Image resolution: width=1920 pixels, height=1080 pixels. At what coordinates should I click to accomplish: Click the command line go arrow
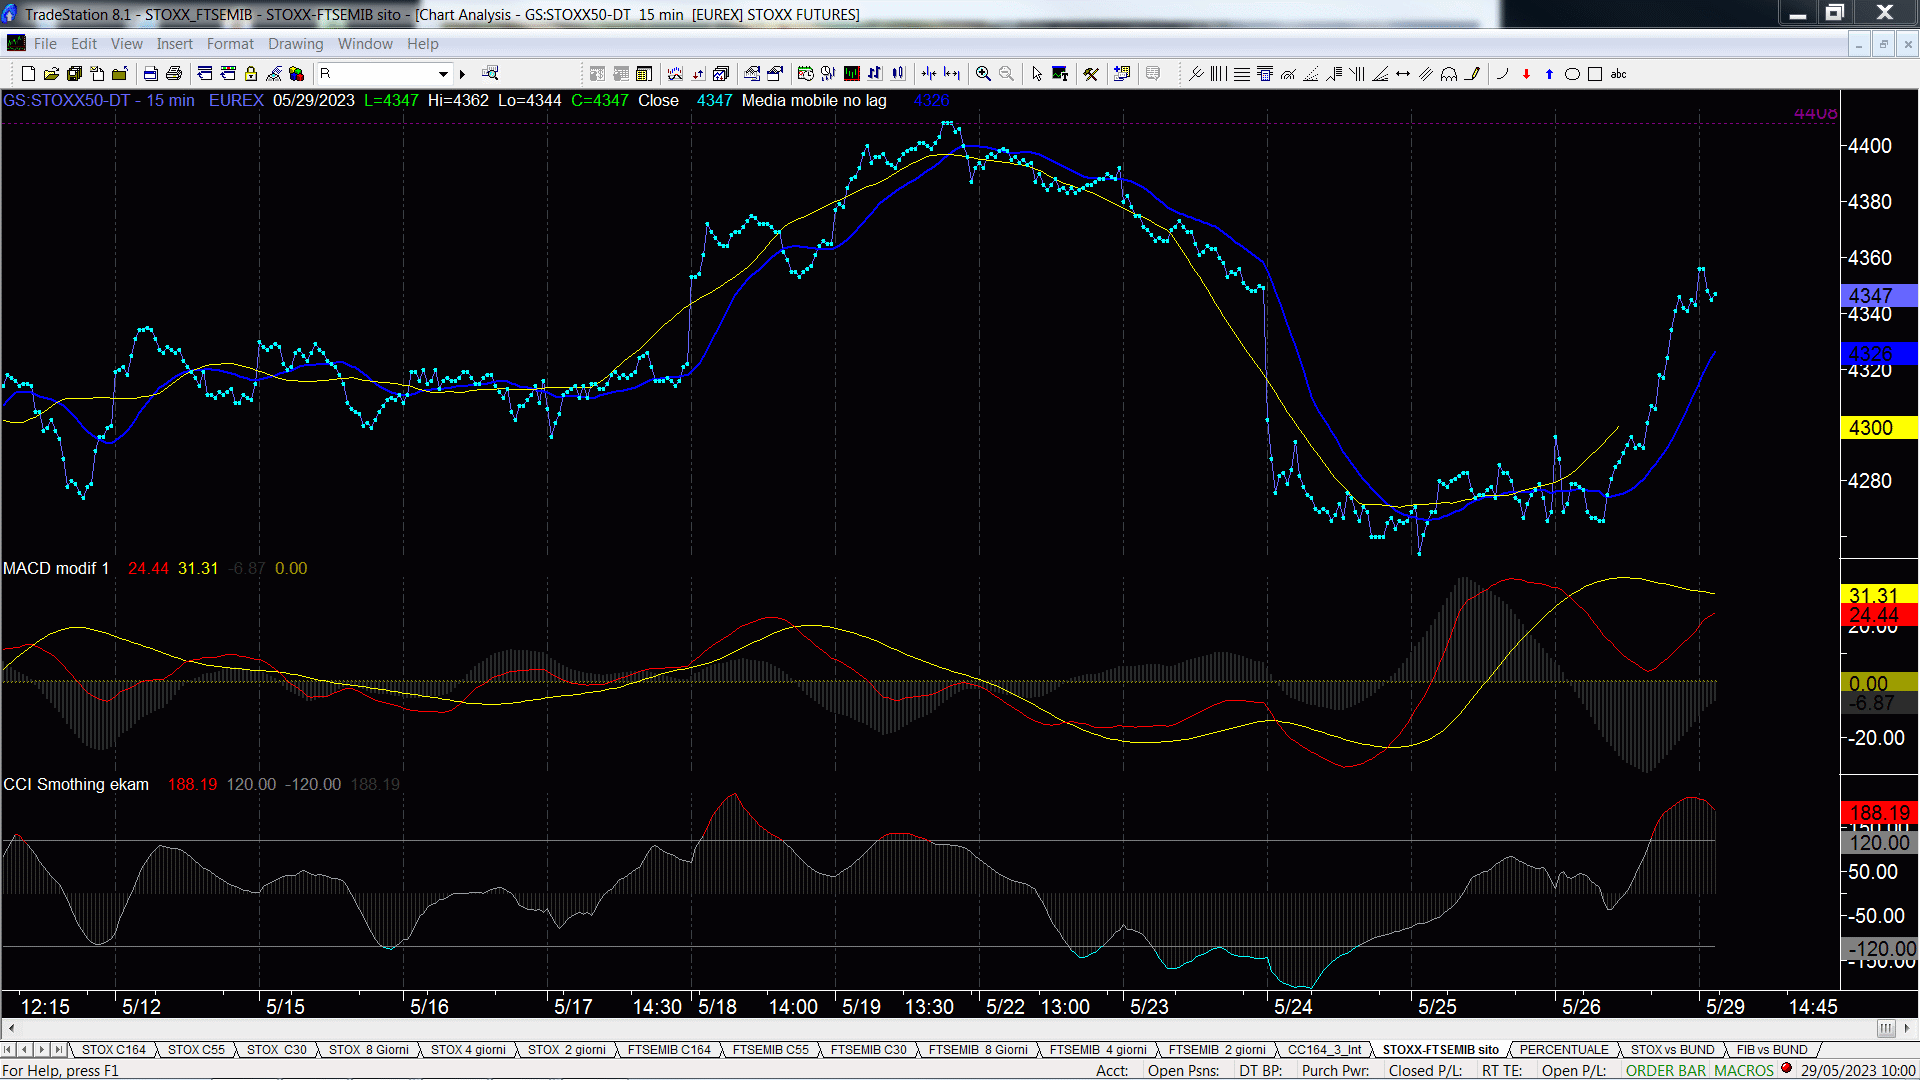pos(462,74)
